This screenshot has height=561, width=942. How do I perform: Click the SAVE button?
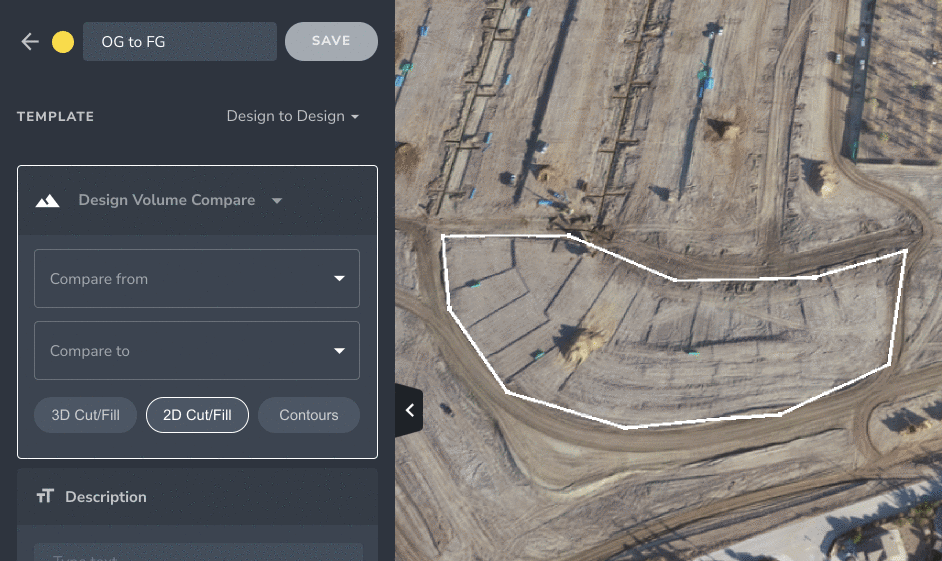point(331,41)
